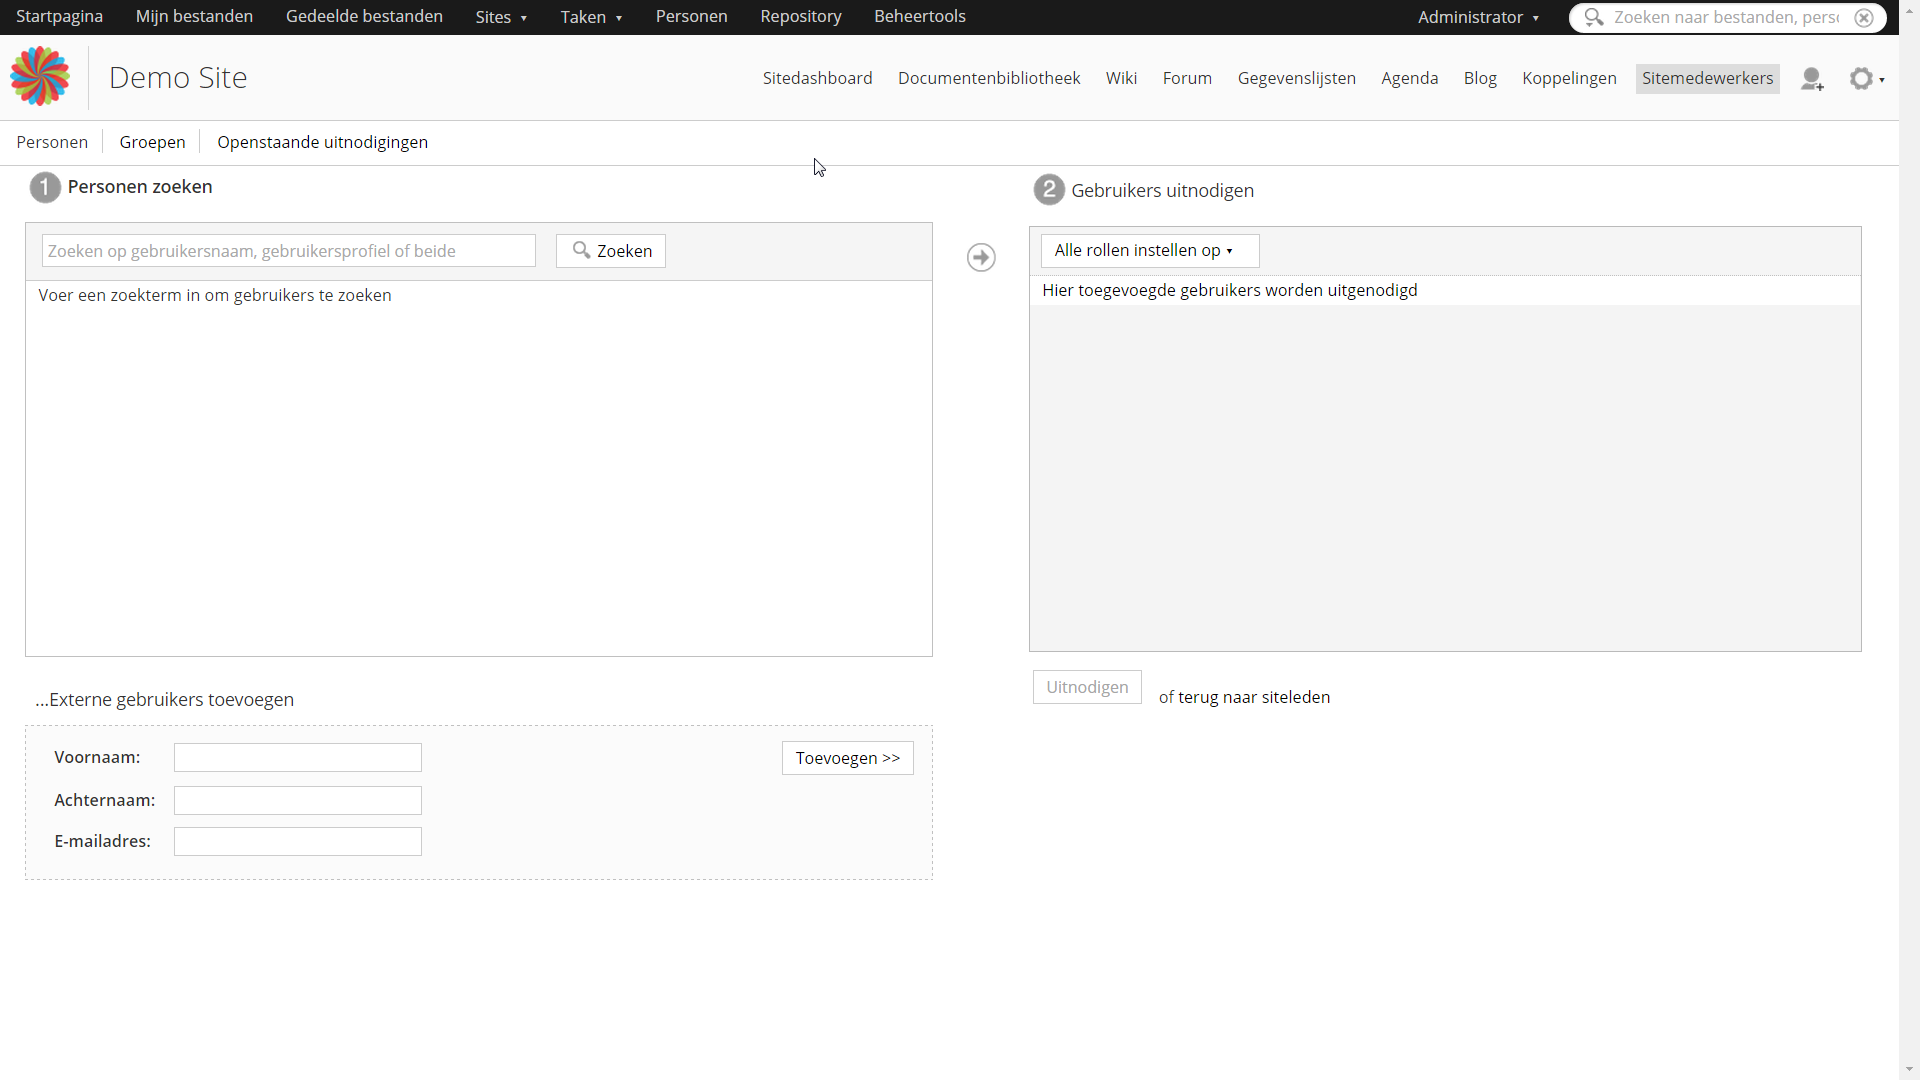Viewport: 1920px width, 1080px height.
Task: Open Openstaande uitnodigingen
Action: 322,142
